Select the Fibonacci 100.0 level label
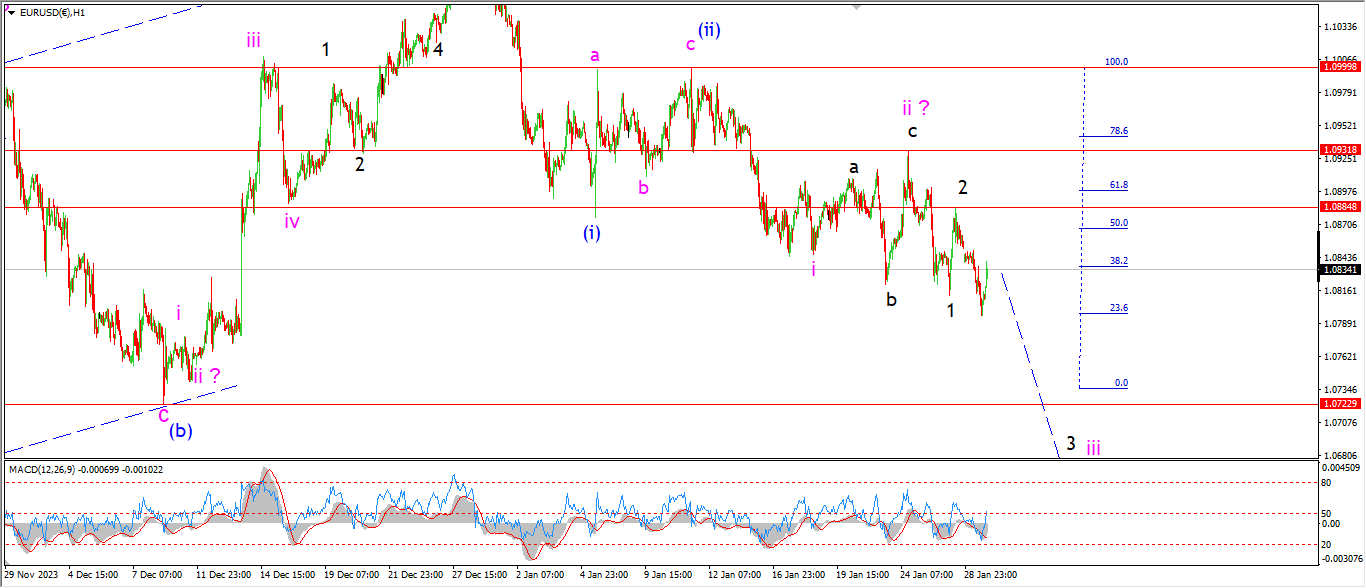This screenshot has width=1366, height=588. (x=1116, y=62)
